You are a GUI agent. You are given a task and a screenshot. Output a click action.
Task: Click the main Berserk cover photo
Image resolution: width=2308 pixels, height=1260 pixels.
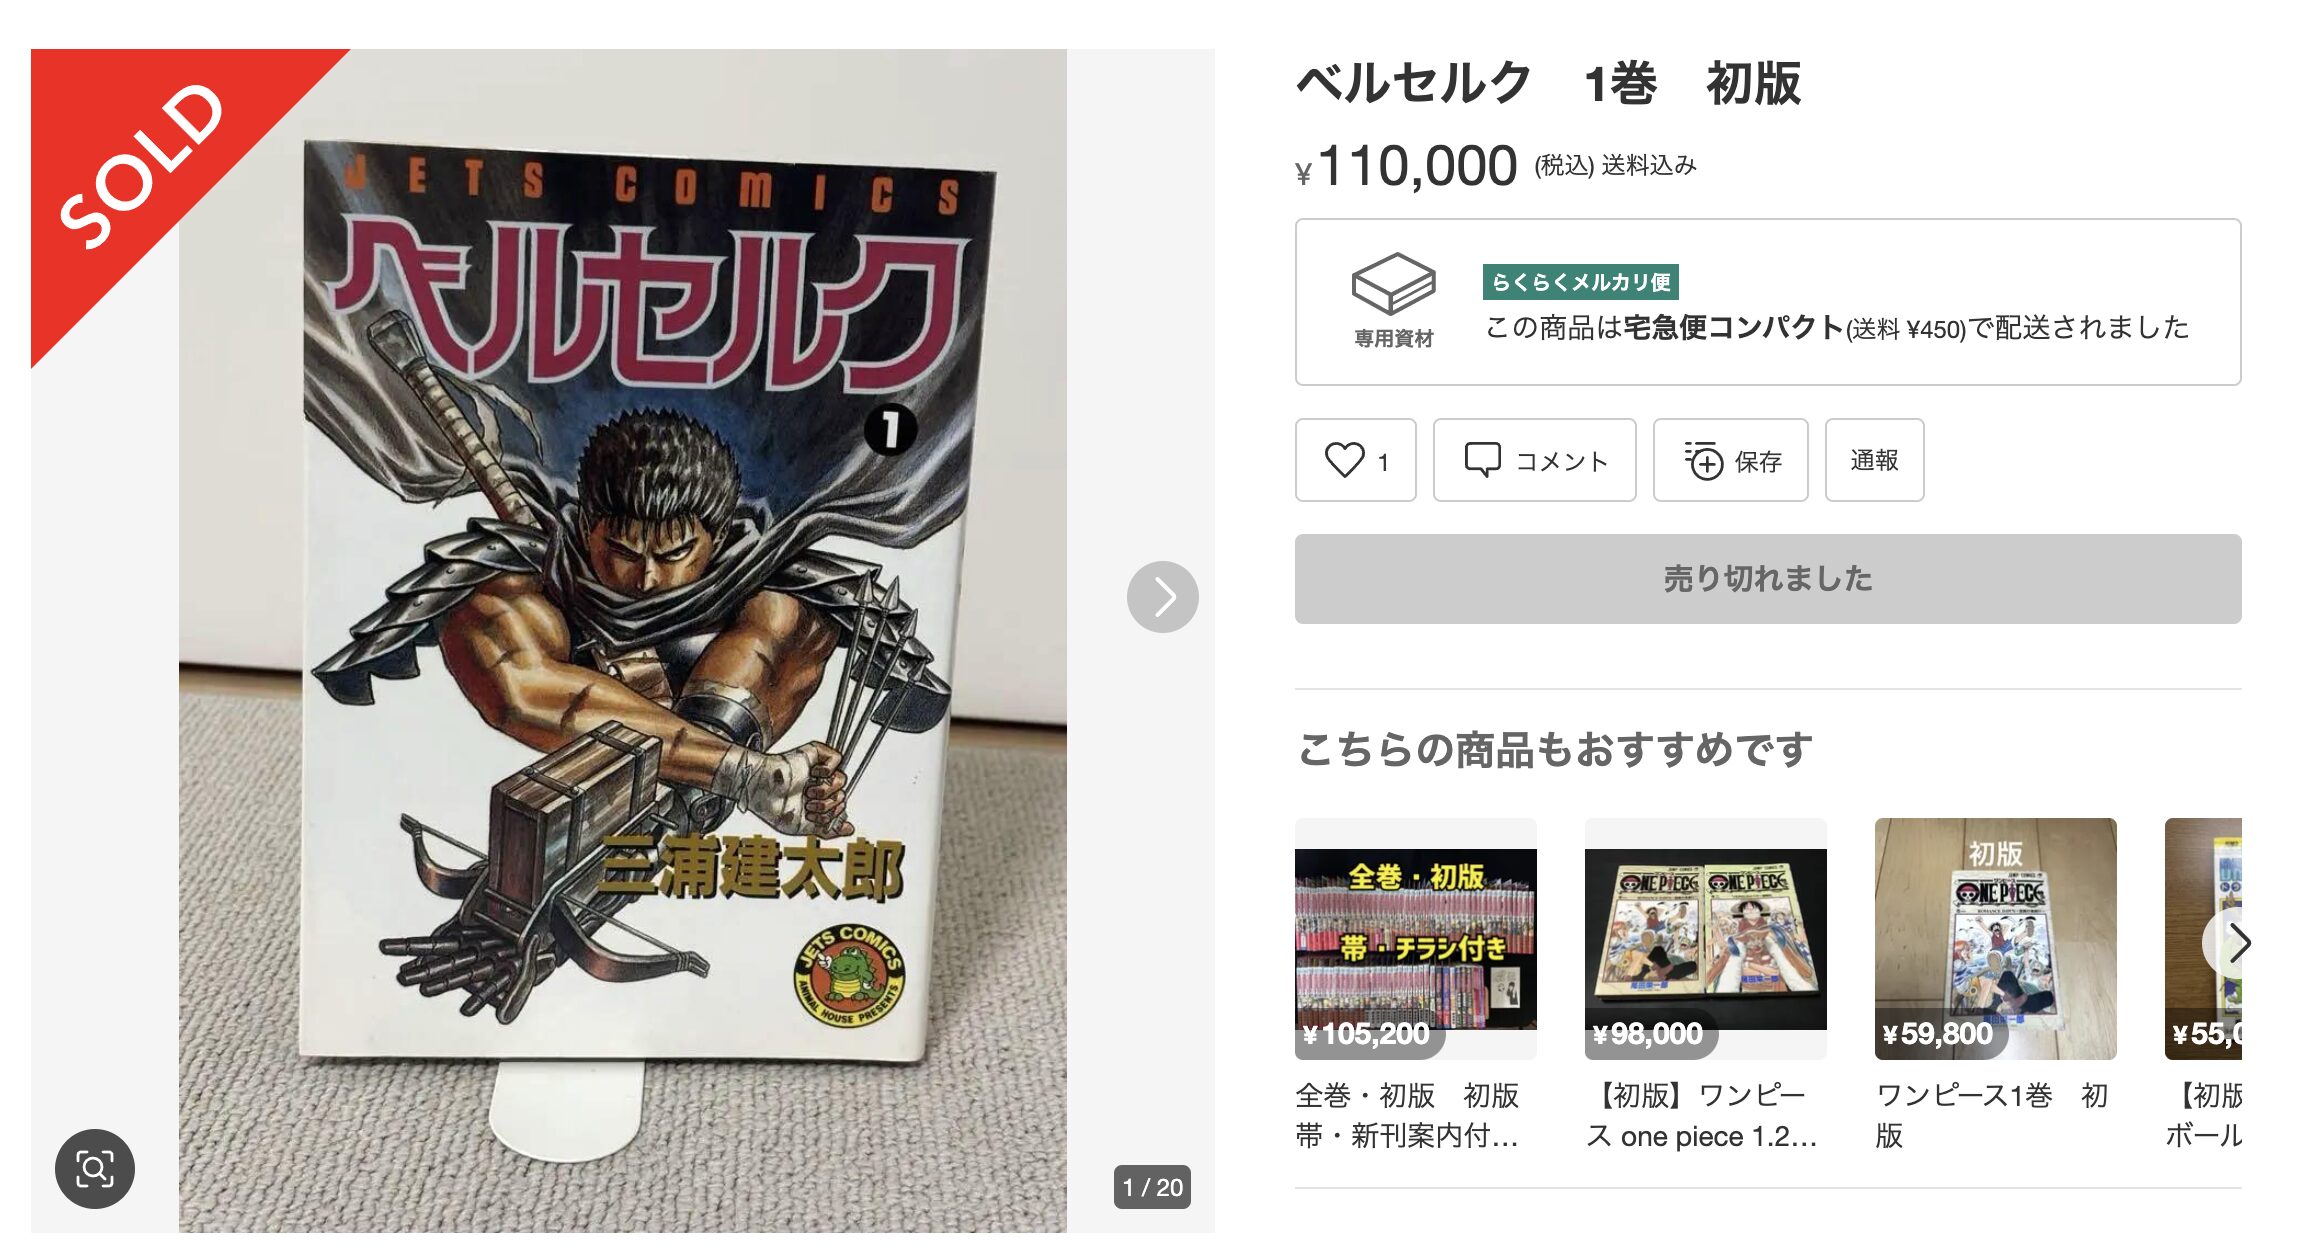(x=622, y=640)
